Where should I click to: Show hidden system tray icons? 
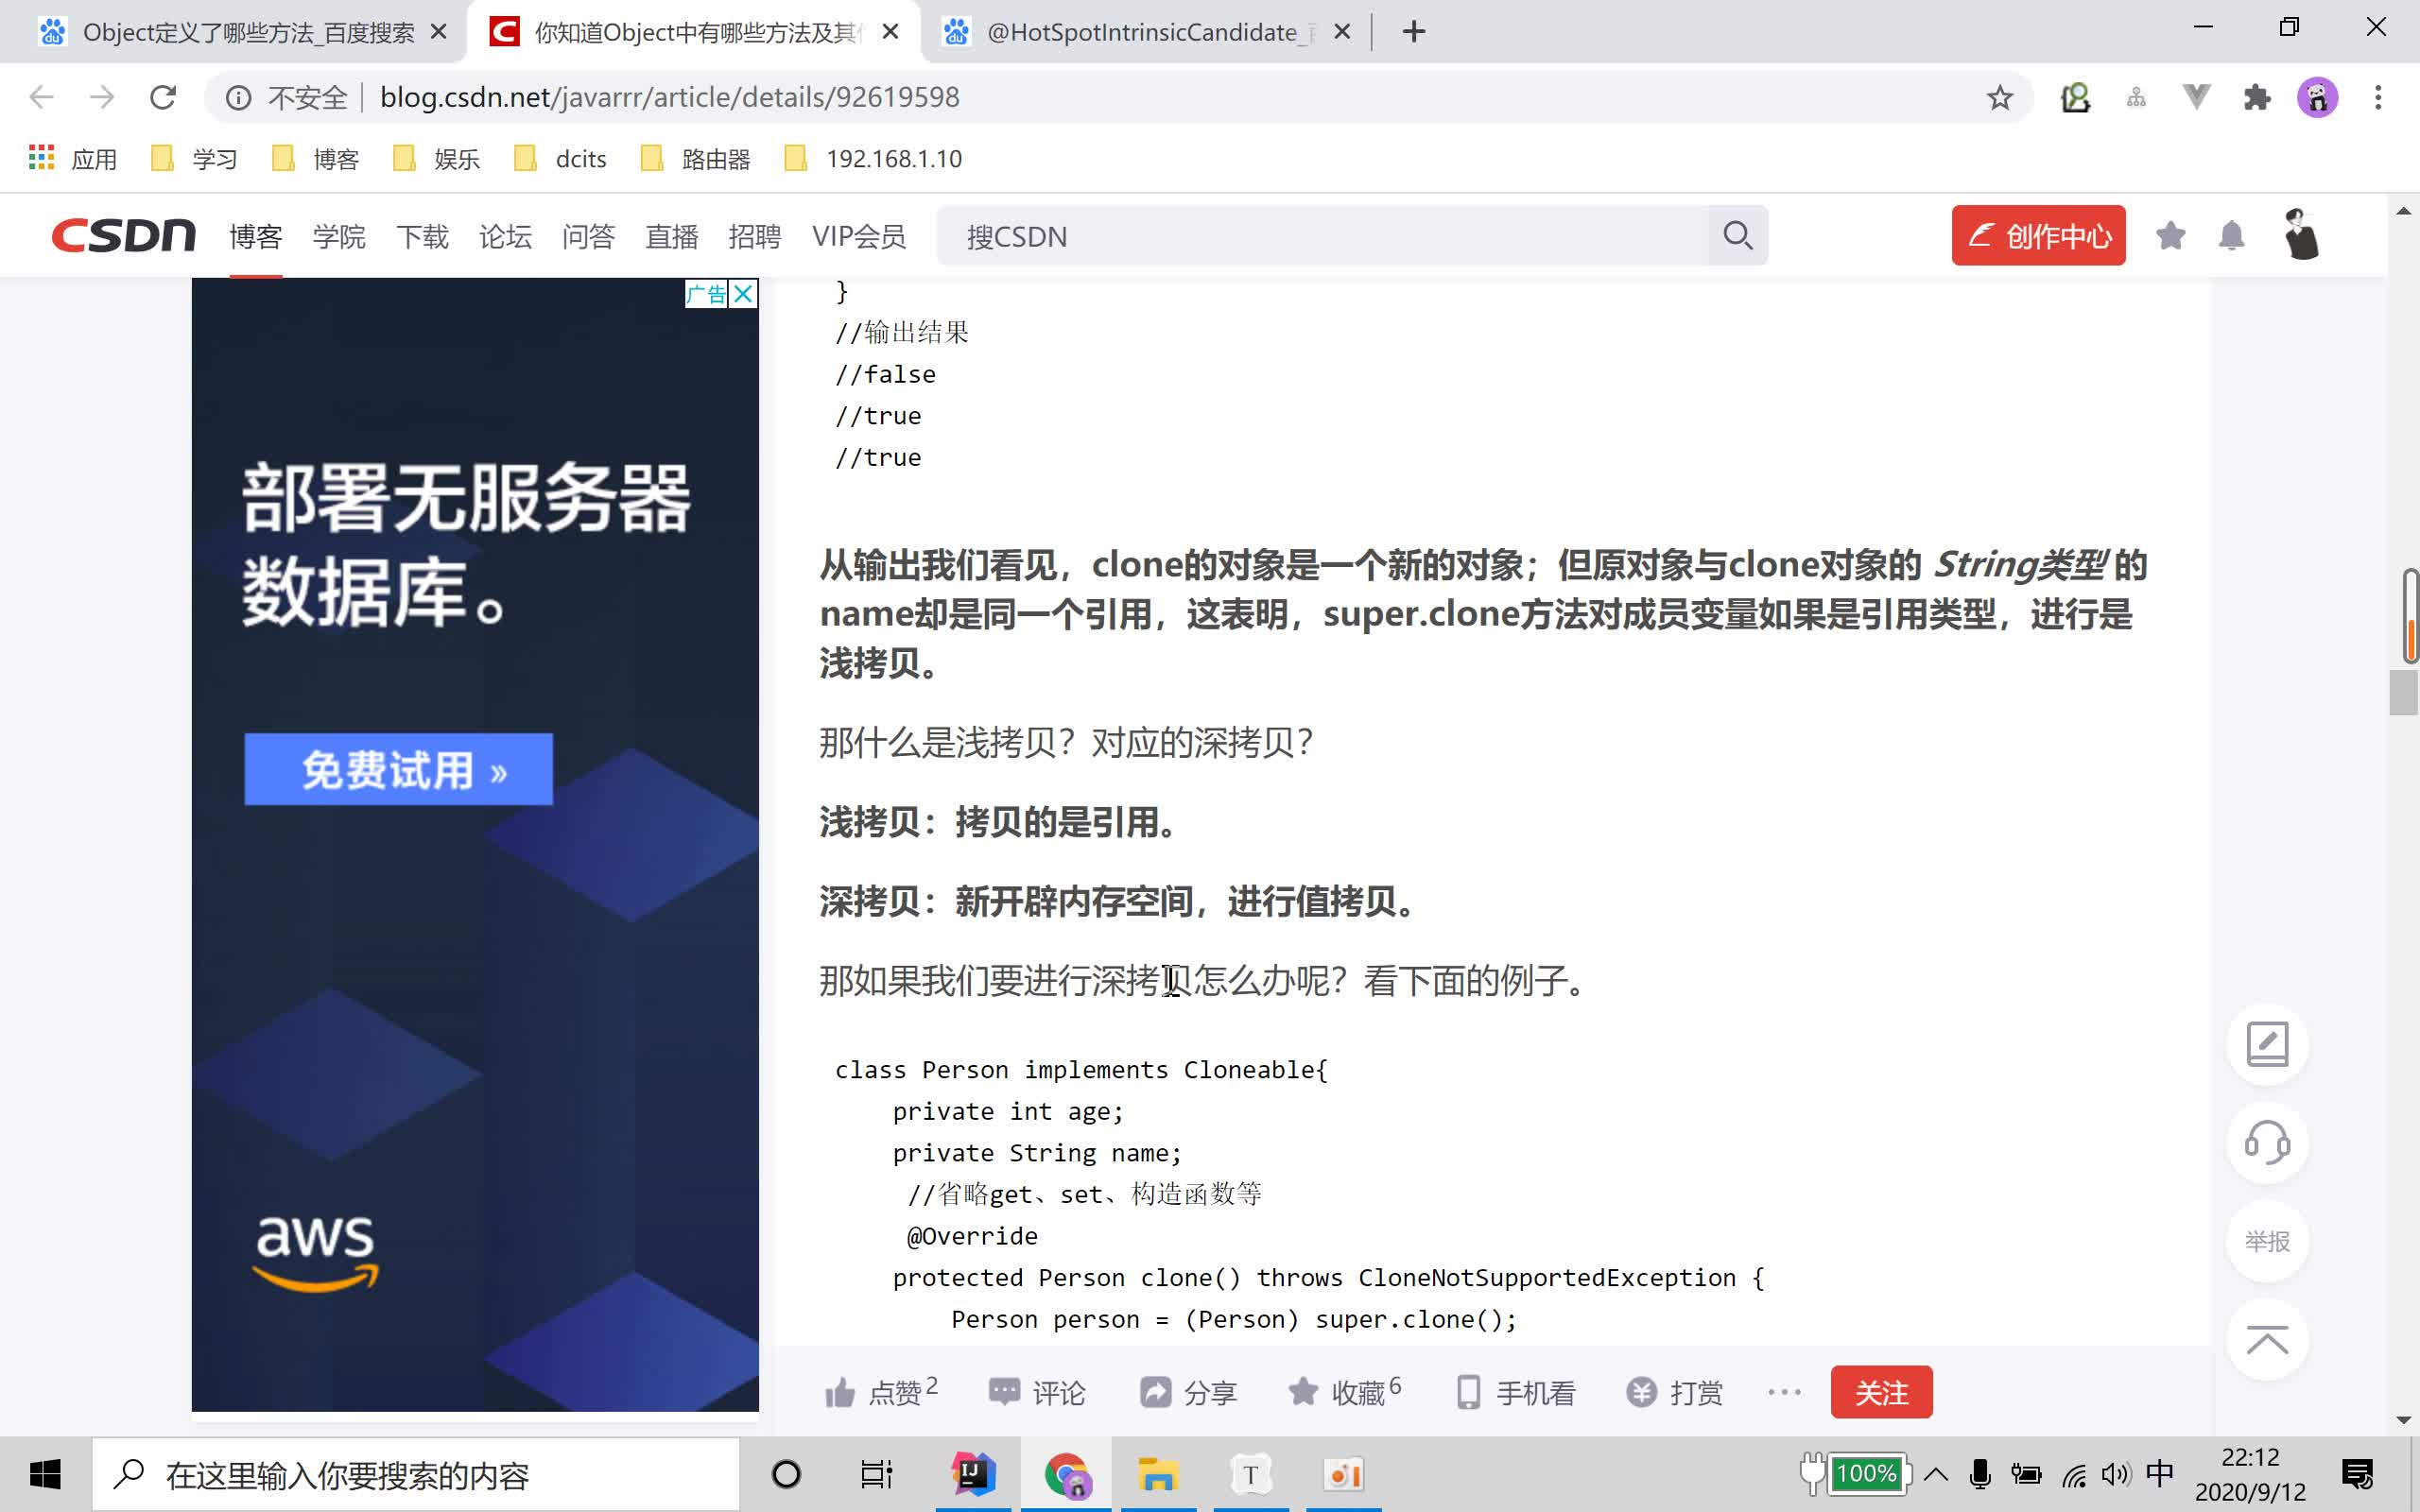click(x=1936, y=1474)
